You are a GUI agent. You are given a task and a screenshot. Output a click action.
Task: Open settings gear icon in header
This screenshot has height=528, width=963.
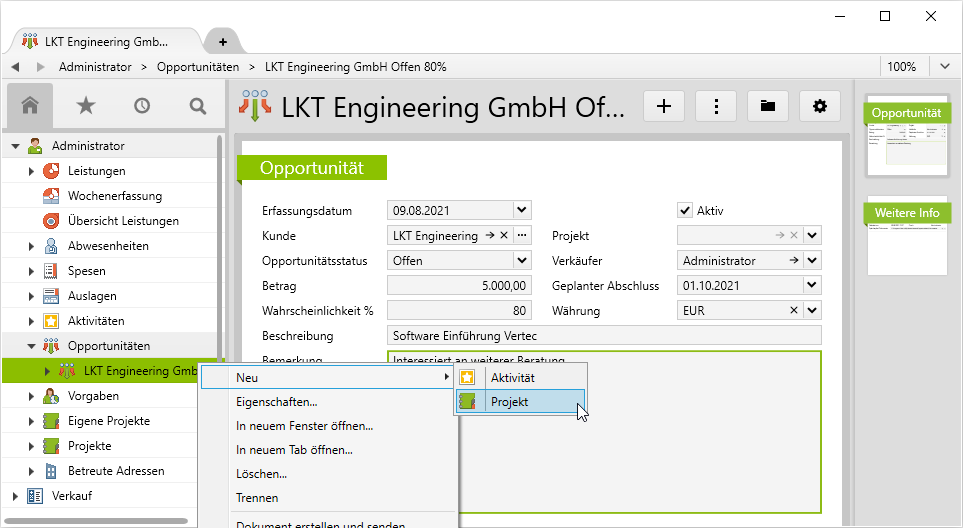(x=820, y=106)
